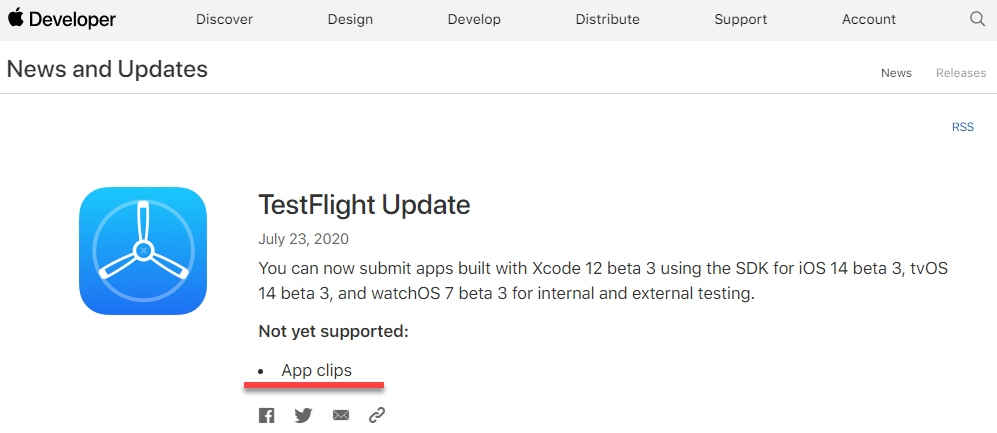The height and width of the screenshot is (433, 997).
Task: Click the Apple logo icon
Action: click(15, 18)
